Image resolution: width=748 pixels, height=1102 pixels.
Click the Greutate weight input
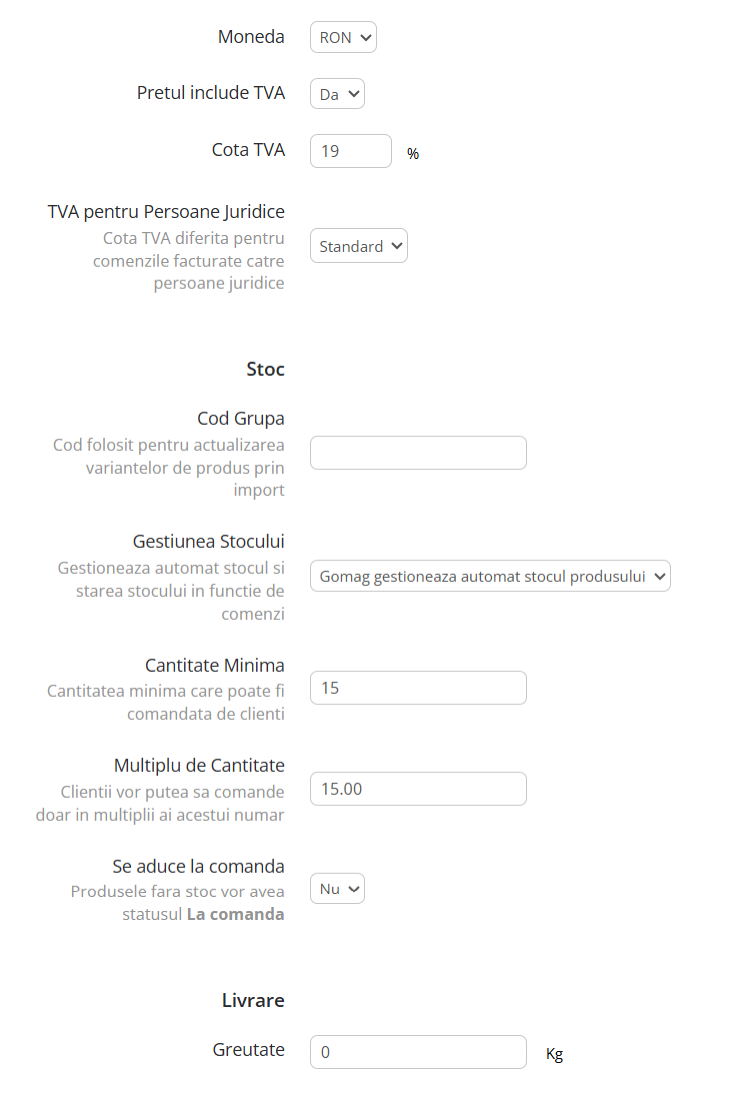pyautogui.click(x=418, y=1052)
